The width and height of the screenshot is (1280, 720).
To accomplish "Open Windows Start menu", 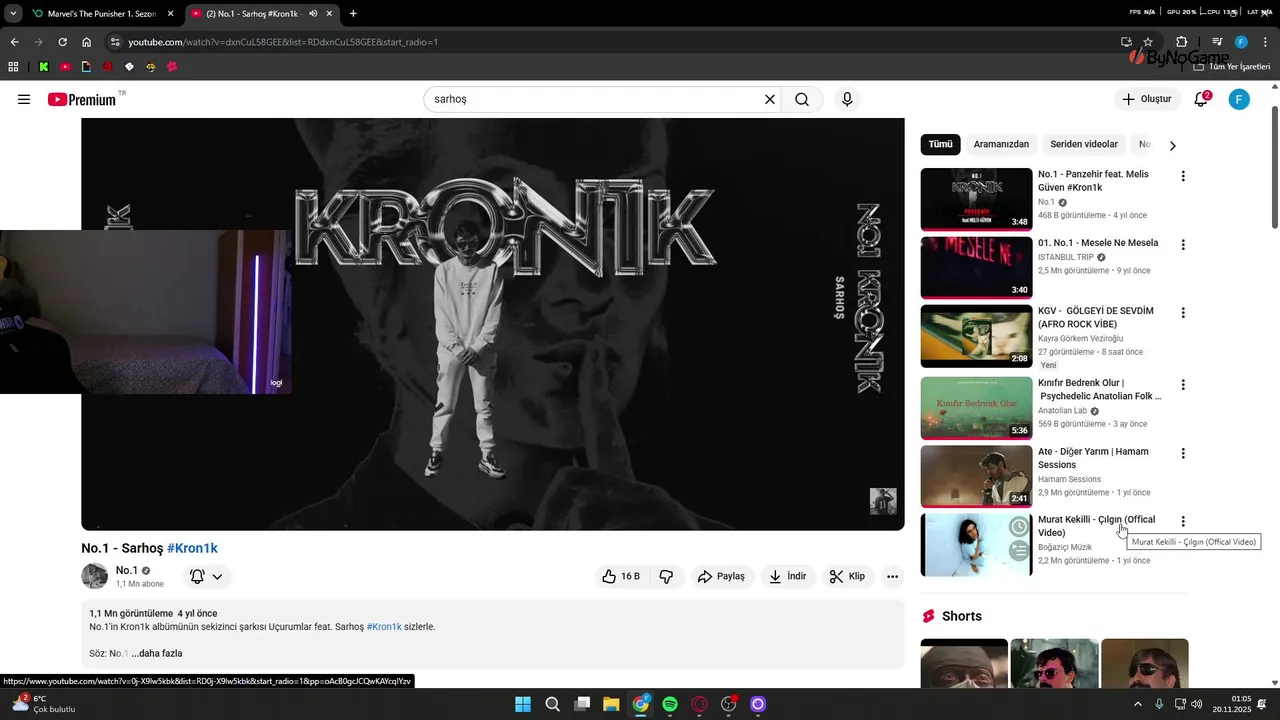I will tap(523, 704).
